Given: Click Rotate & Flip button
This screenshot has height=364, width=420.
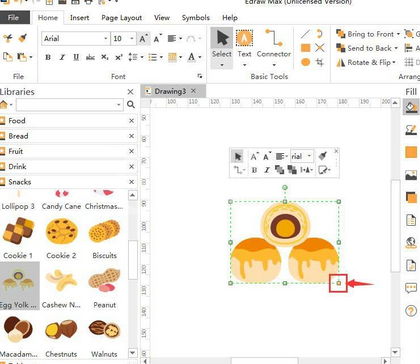Looking at the screenshot, I should click(366, 62).
